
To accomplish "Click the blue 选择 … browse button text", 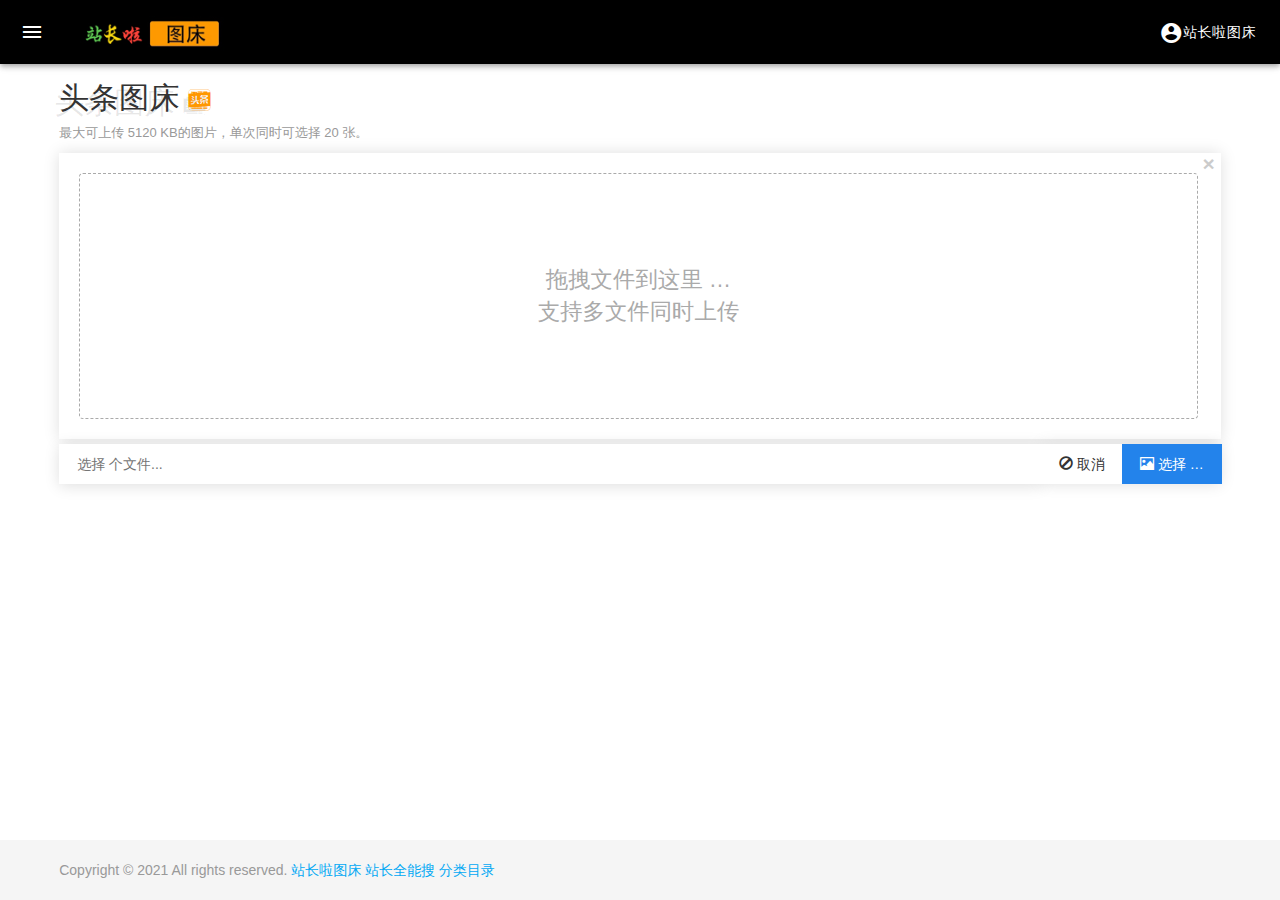I will pos(1181,464).
